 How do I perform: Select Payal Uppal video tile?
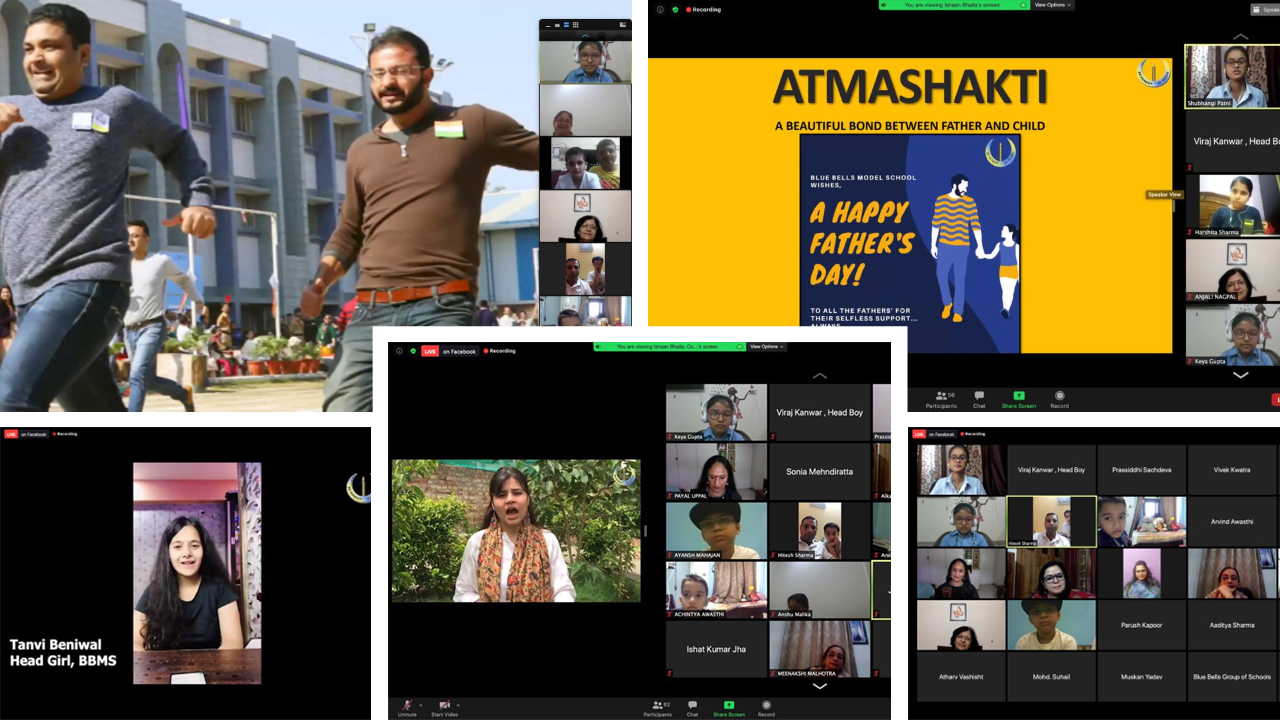click(x=717, y=472)
